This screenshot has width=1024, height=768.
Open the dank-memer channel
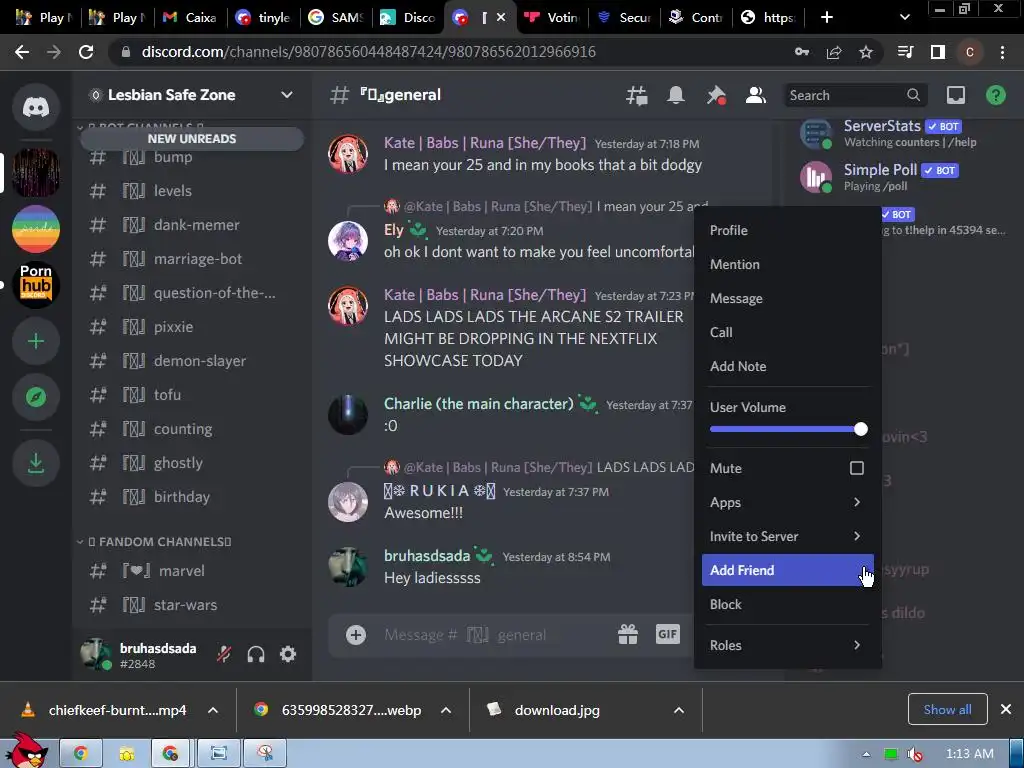click(x=192, y=225)
